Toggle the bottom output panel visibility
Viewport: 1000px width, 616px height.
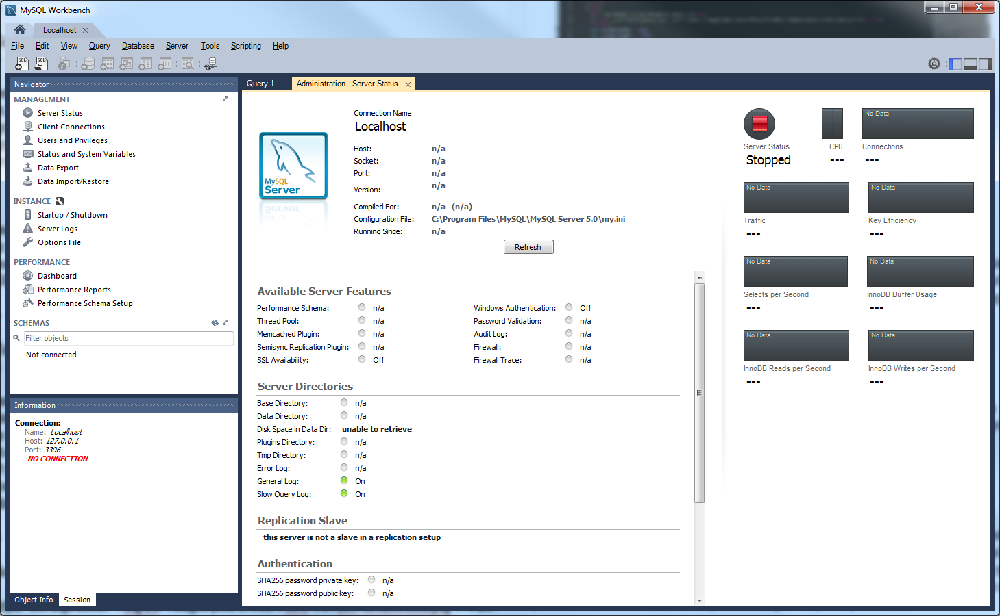click(x=970, y=64)
